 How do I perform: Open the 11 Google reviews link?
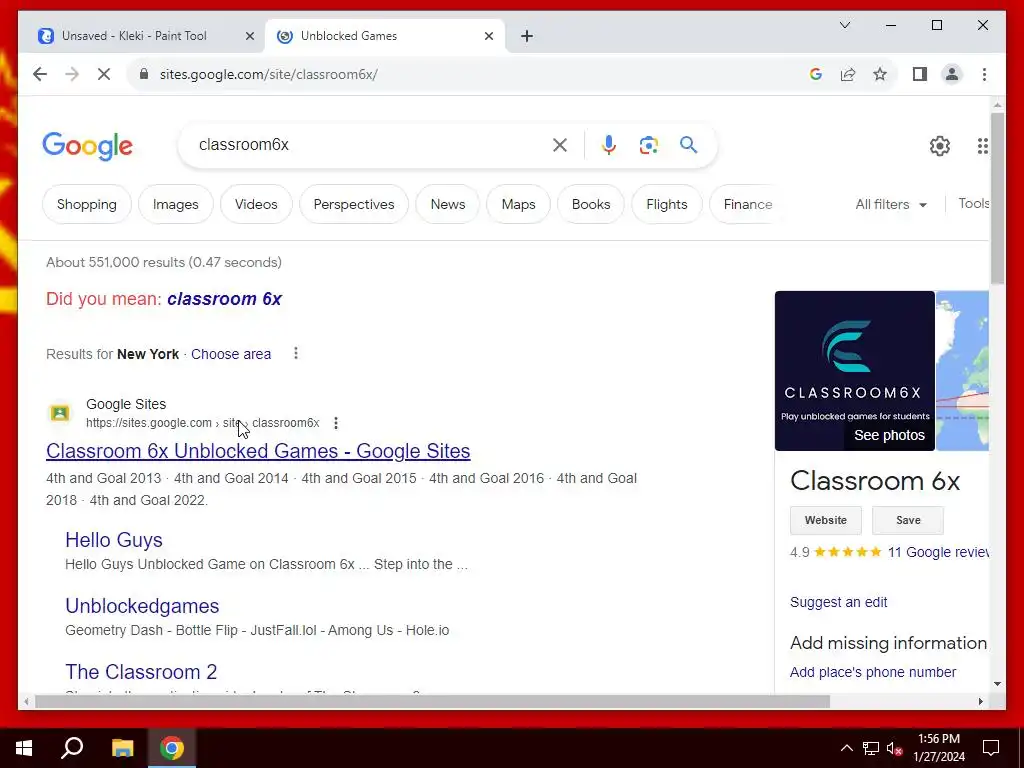(938, 552)
